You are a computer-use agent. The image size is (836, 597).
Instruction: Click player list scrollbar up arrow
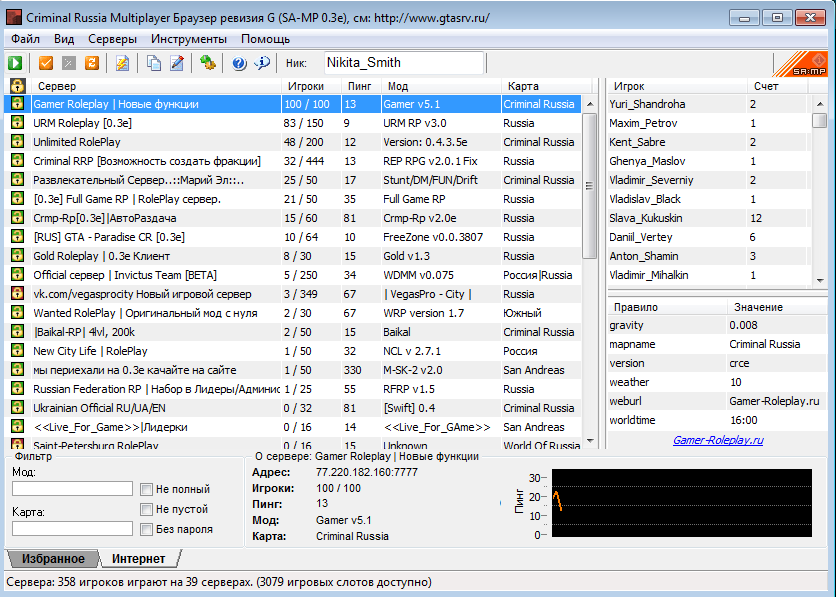[820, 104]
